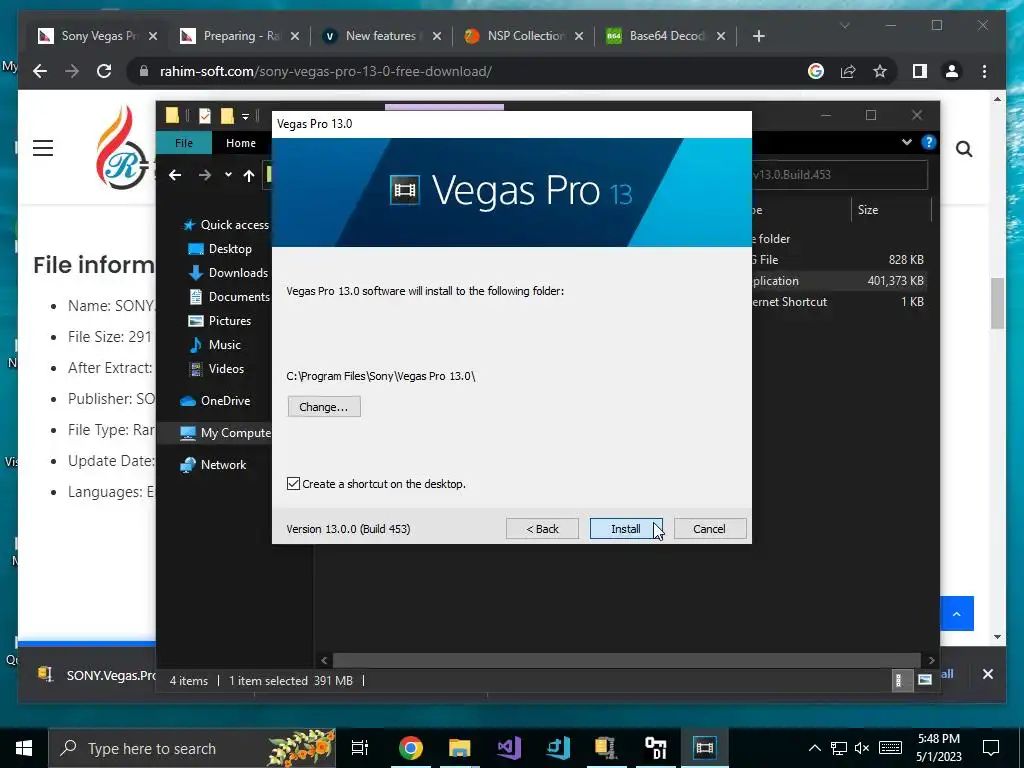The height and width of the screenshot is (768, 1024).
Task: Open the File tab in File Explorer
Action: pyautogui.click(x=184, y=143)
